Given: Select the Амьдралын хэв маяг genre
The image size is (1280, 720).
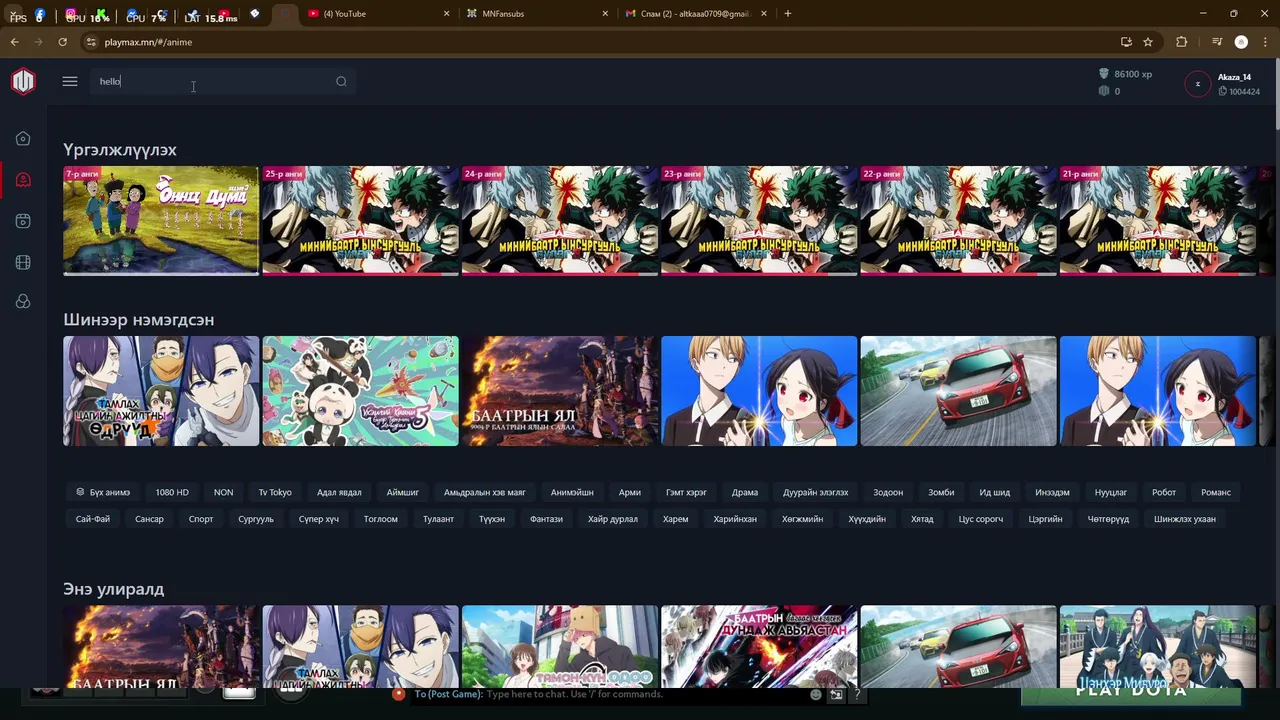Looking at the screenshot, I should [485, 492].
